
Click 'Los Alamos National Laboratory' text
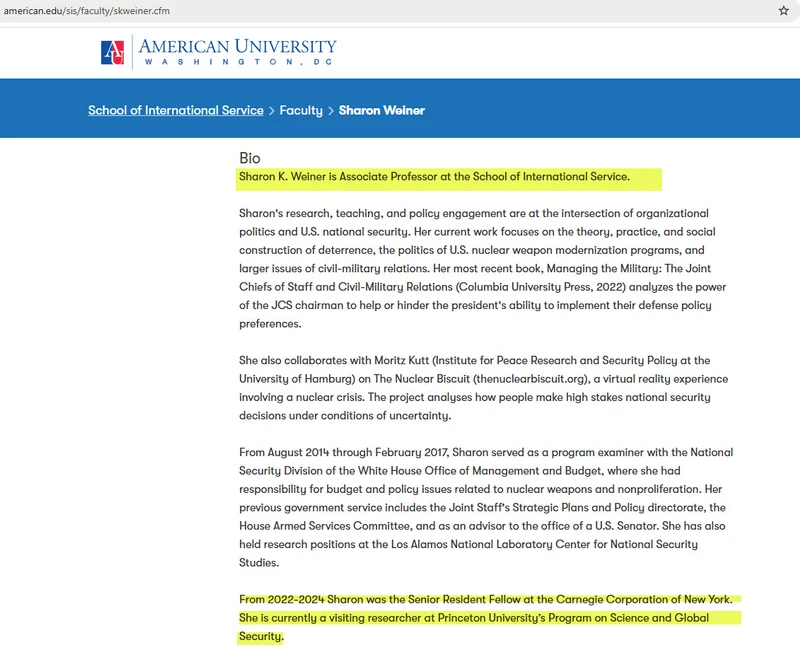pos(471,544)
